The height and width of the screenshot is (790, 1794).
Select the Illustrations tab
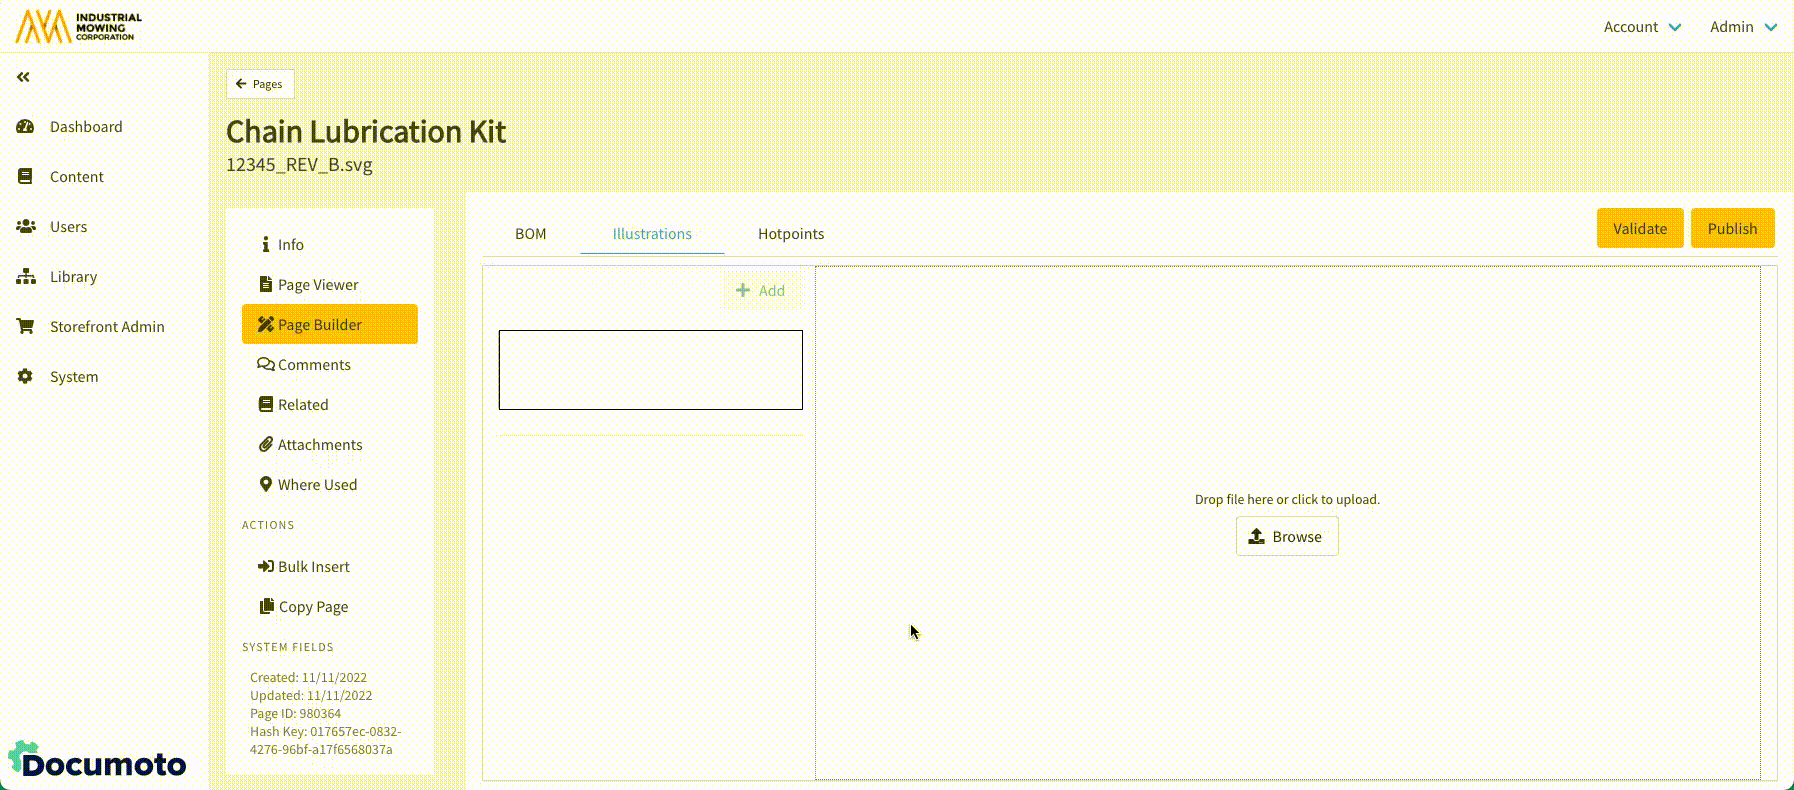point(652,234)
